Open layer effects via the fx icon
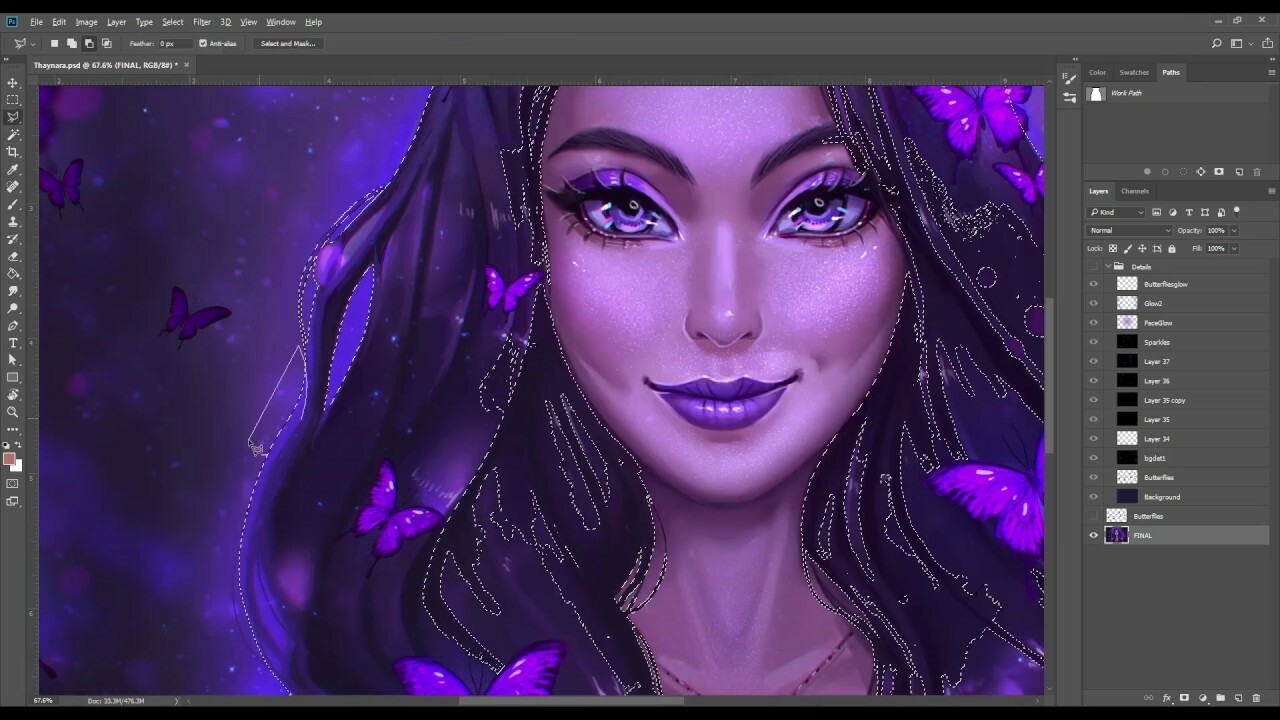This screenshot has height=720, width=1280. 1167,698
